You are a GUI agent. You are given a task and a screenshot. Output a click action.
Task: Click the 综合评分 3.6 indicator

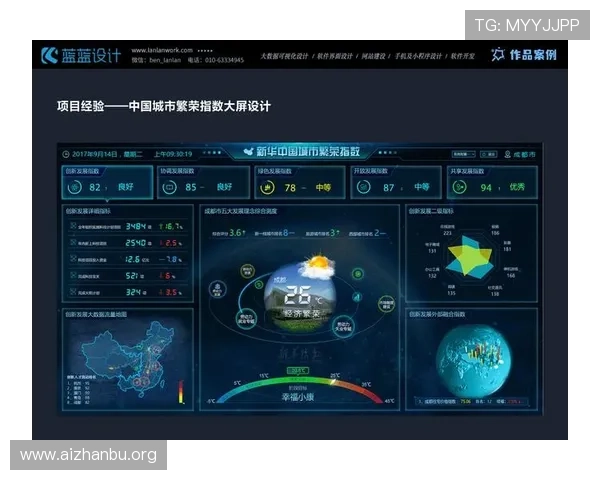[x=229, y=233]
